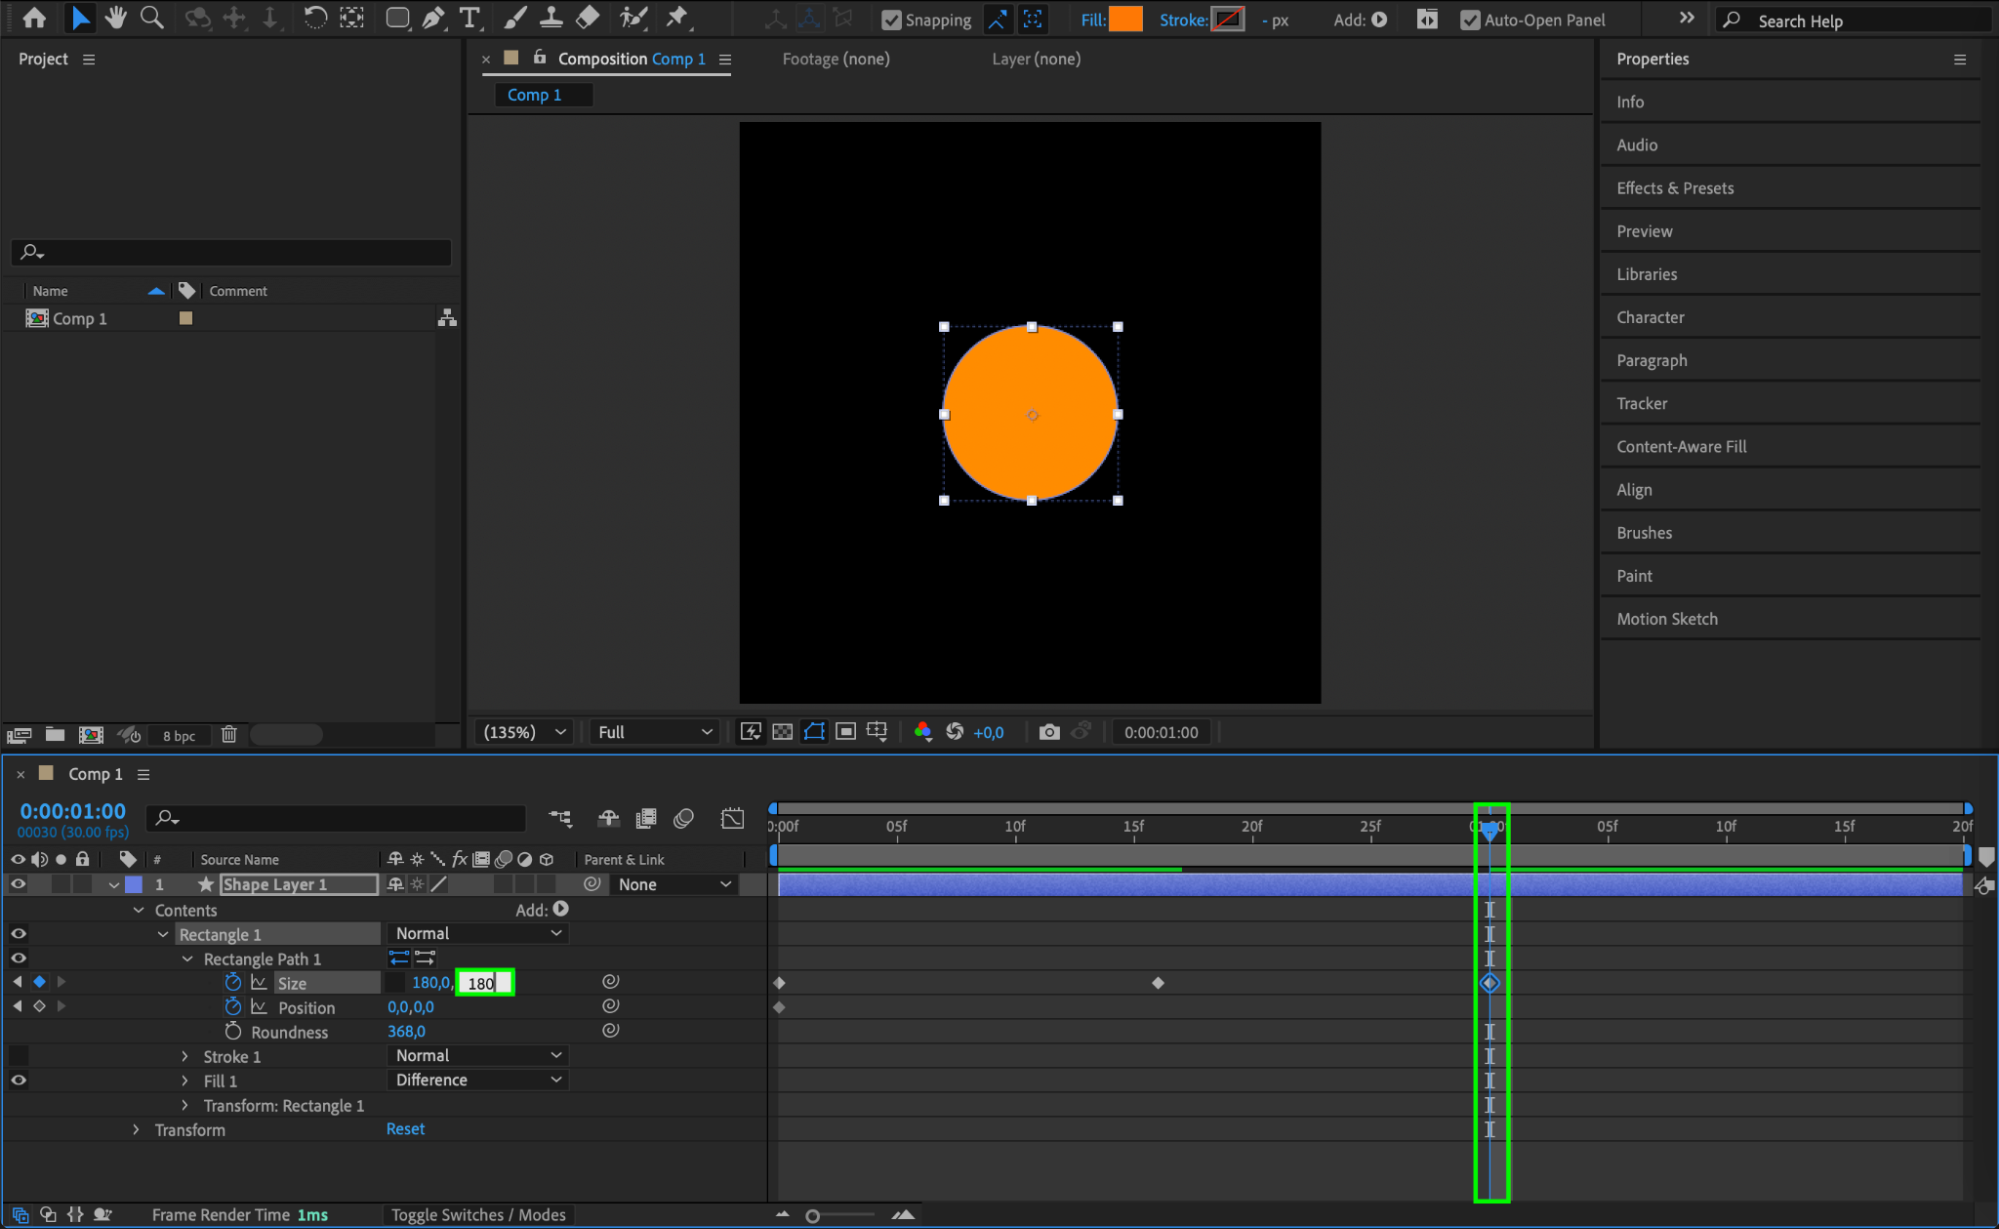Hide Fill 1 using its eye icon
The image size is (1999, 1229).
point(18,1080)
